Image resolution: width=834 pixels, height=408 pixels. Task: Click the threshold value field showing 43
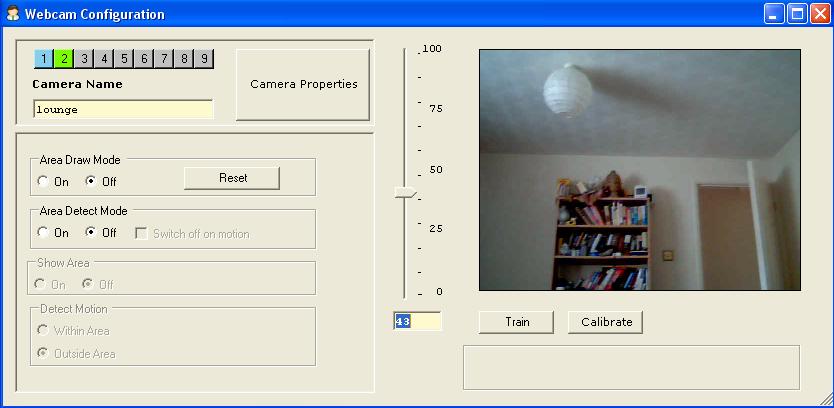coord(418,321)
